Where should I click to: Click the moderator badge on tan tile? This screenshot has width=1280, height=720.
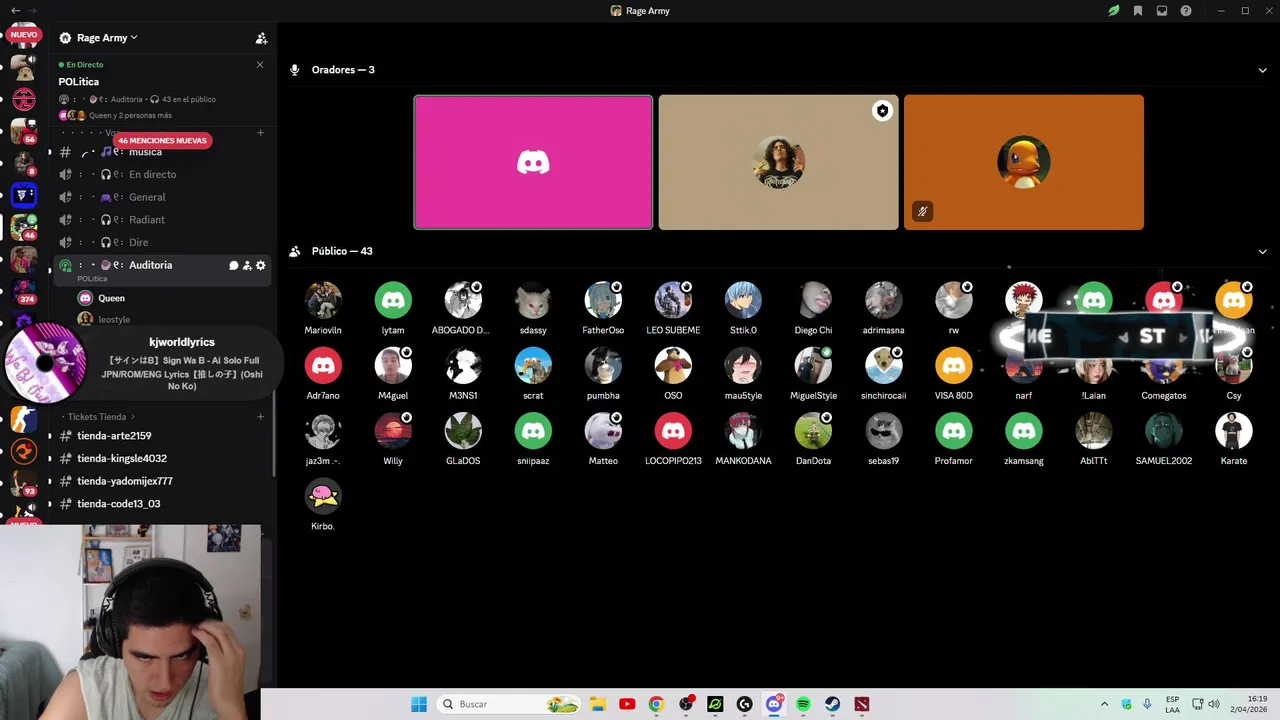coord(882,111)
